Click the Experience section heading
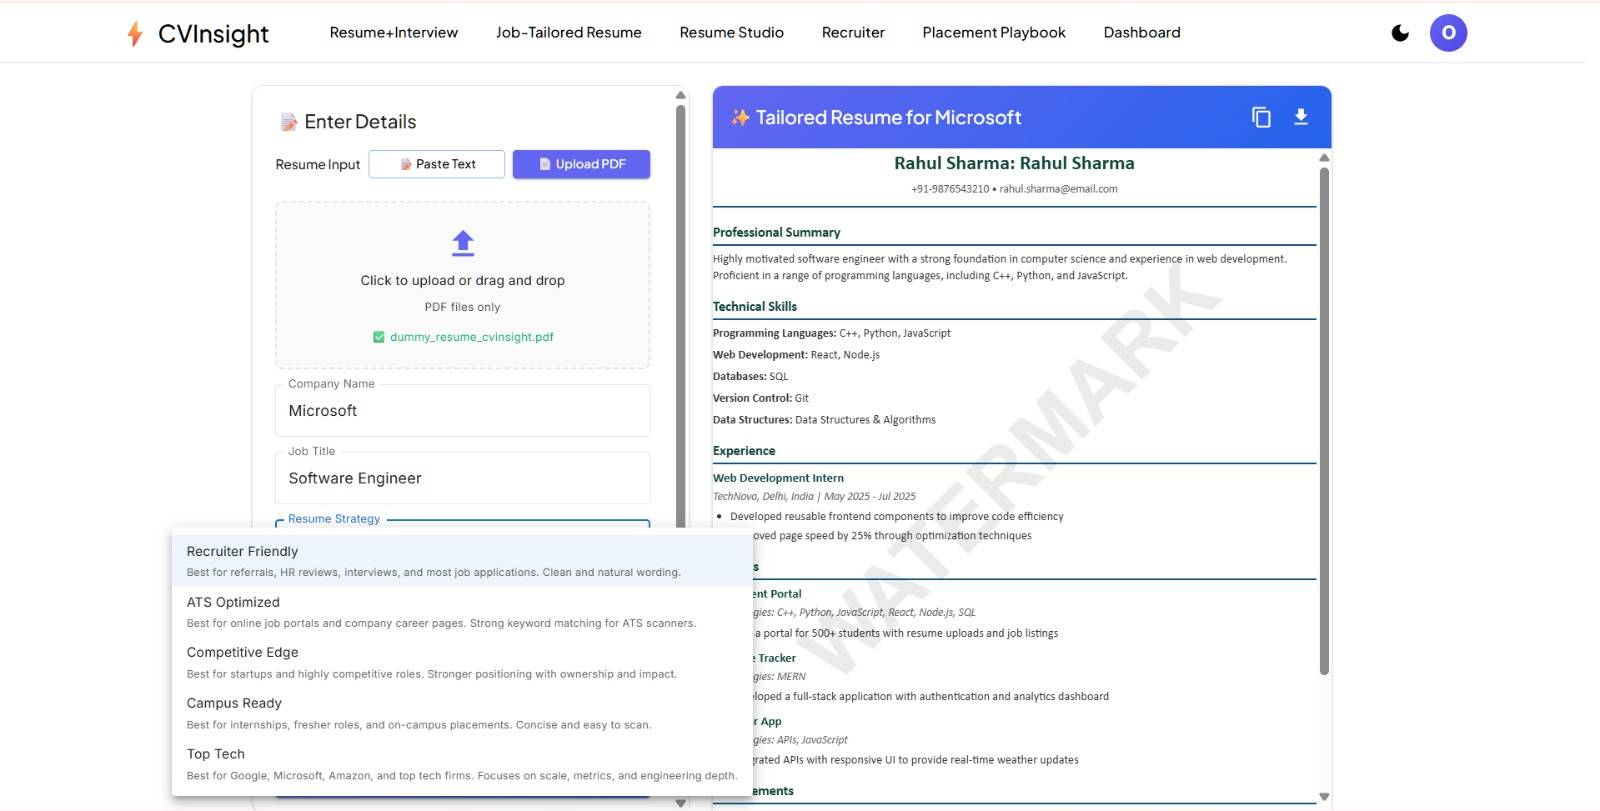Viewport: 1600px width, 811px height. coord(744,451)
